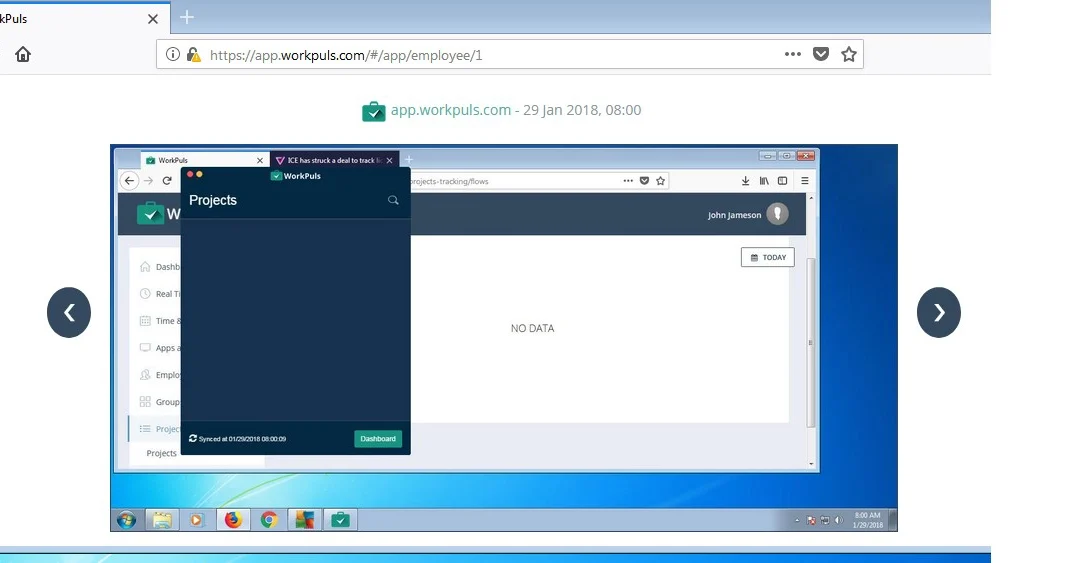
Task: Open File Explorer from taskbar
Action: (x=163, y=520)
